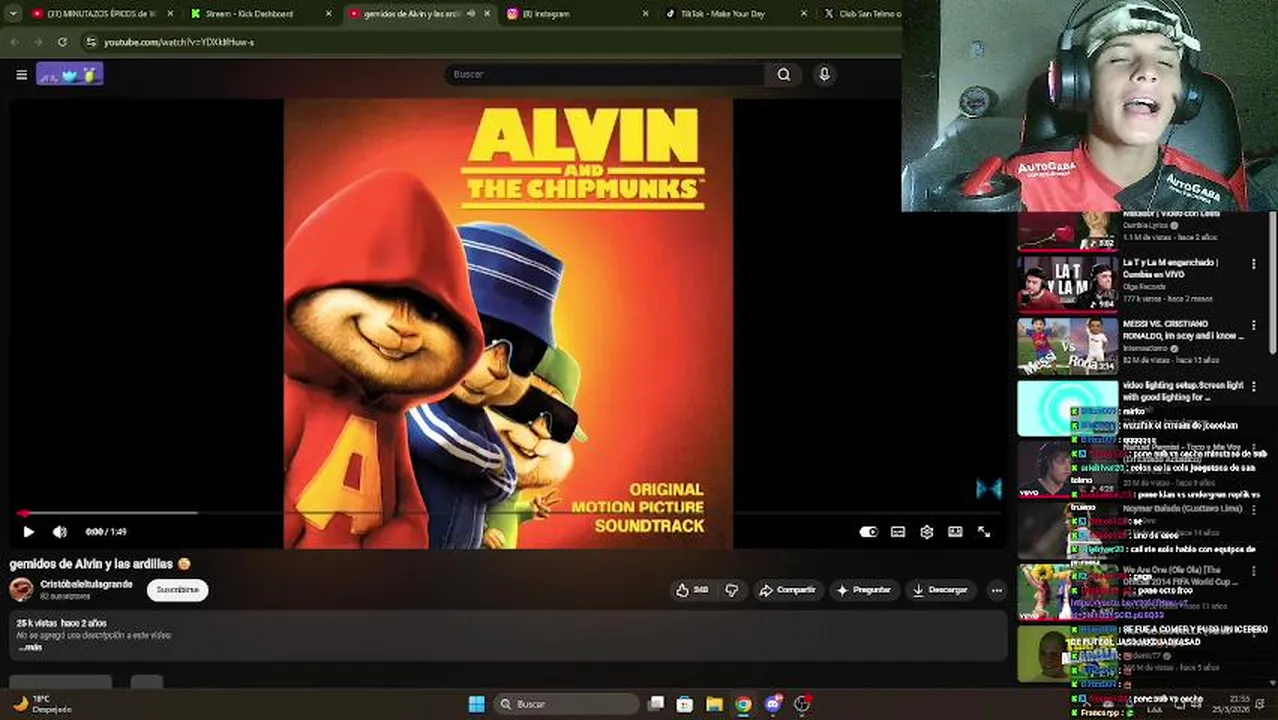Open the browser tab search dropdown arrow
The image size is (1278, 720).
tap(12, 14)
